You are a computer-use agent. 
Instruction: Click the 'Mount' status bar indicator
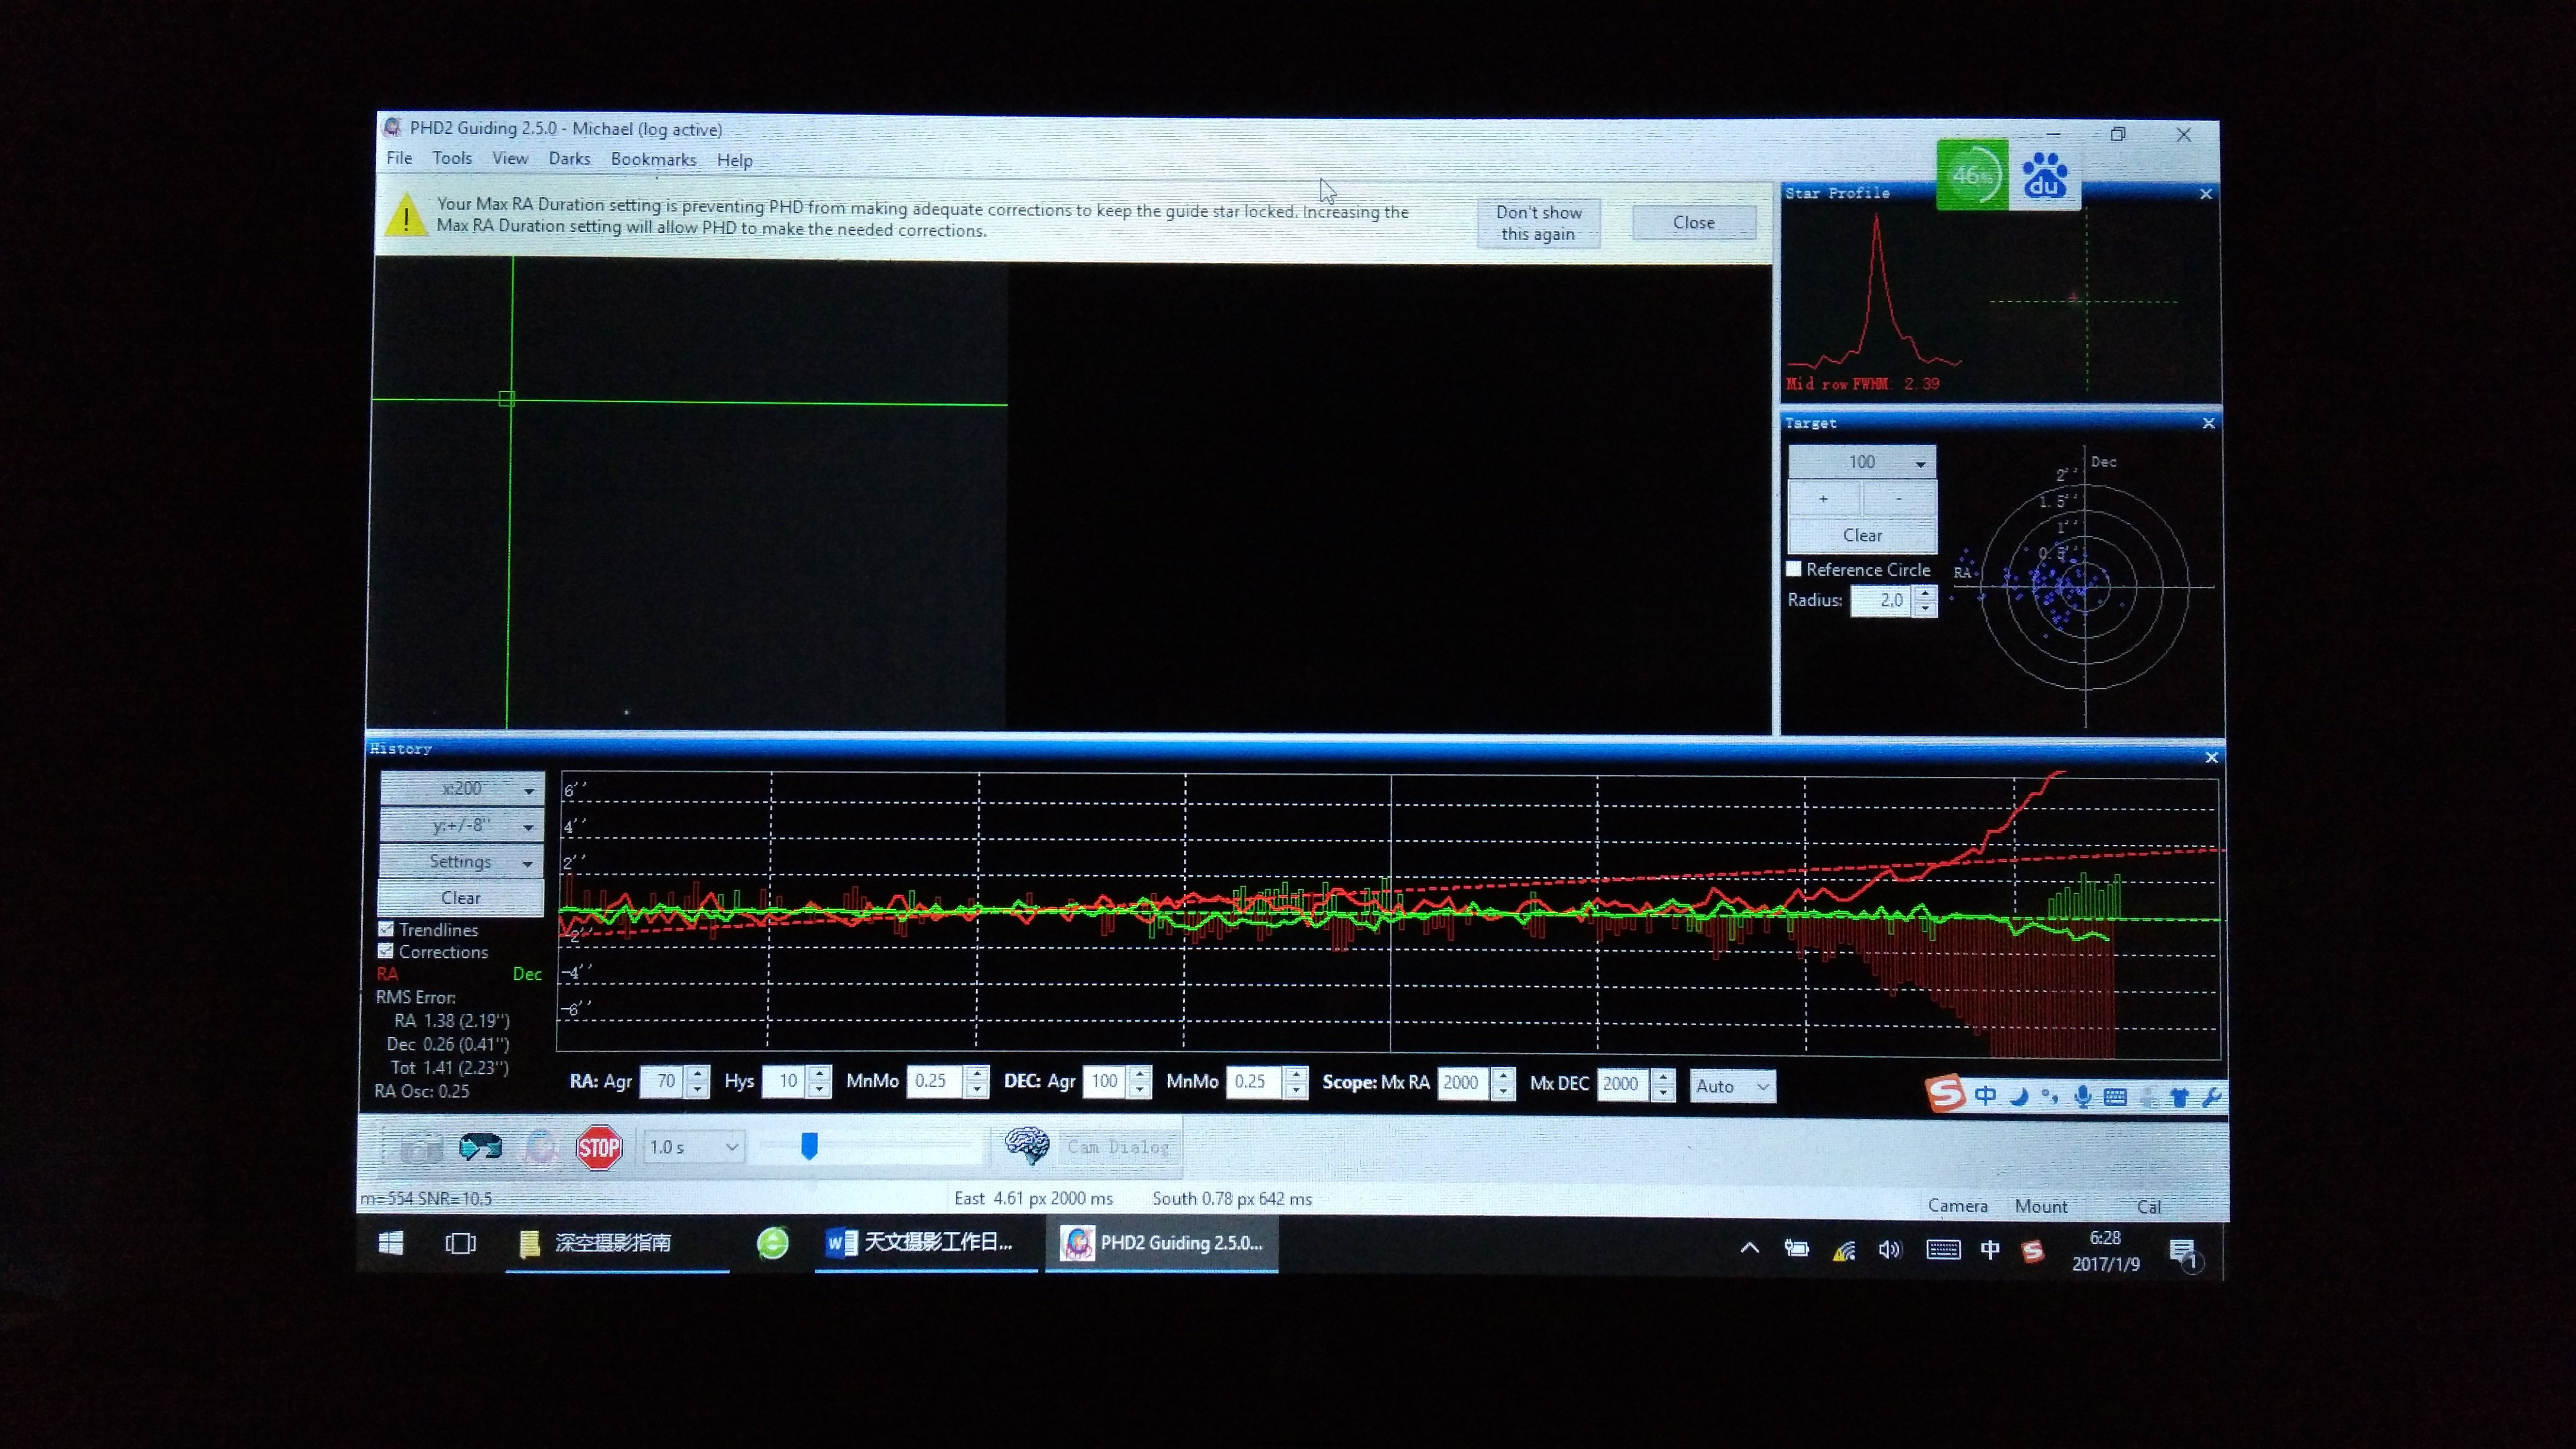[2041, 1206]
